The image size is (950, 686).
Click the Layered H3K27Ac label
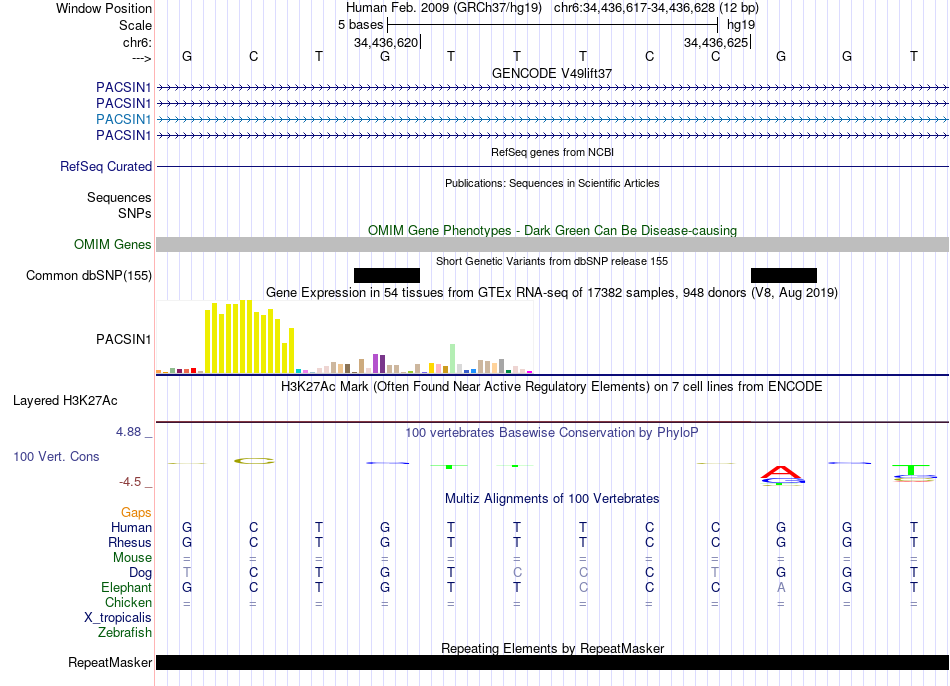pyautogui.click(x=65, y=401)
